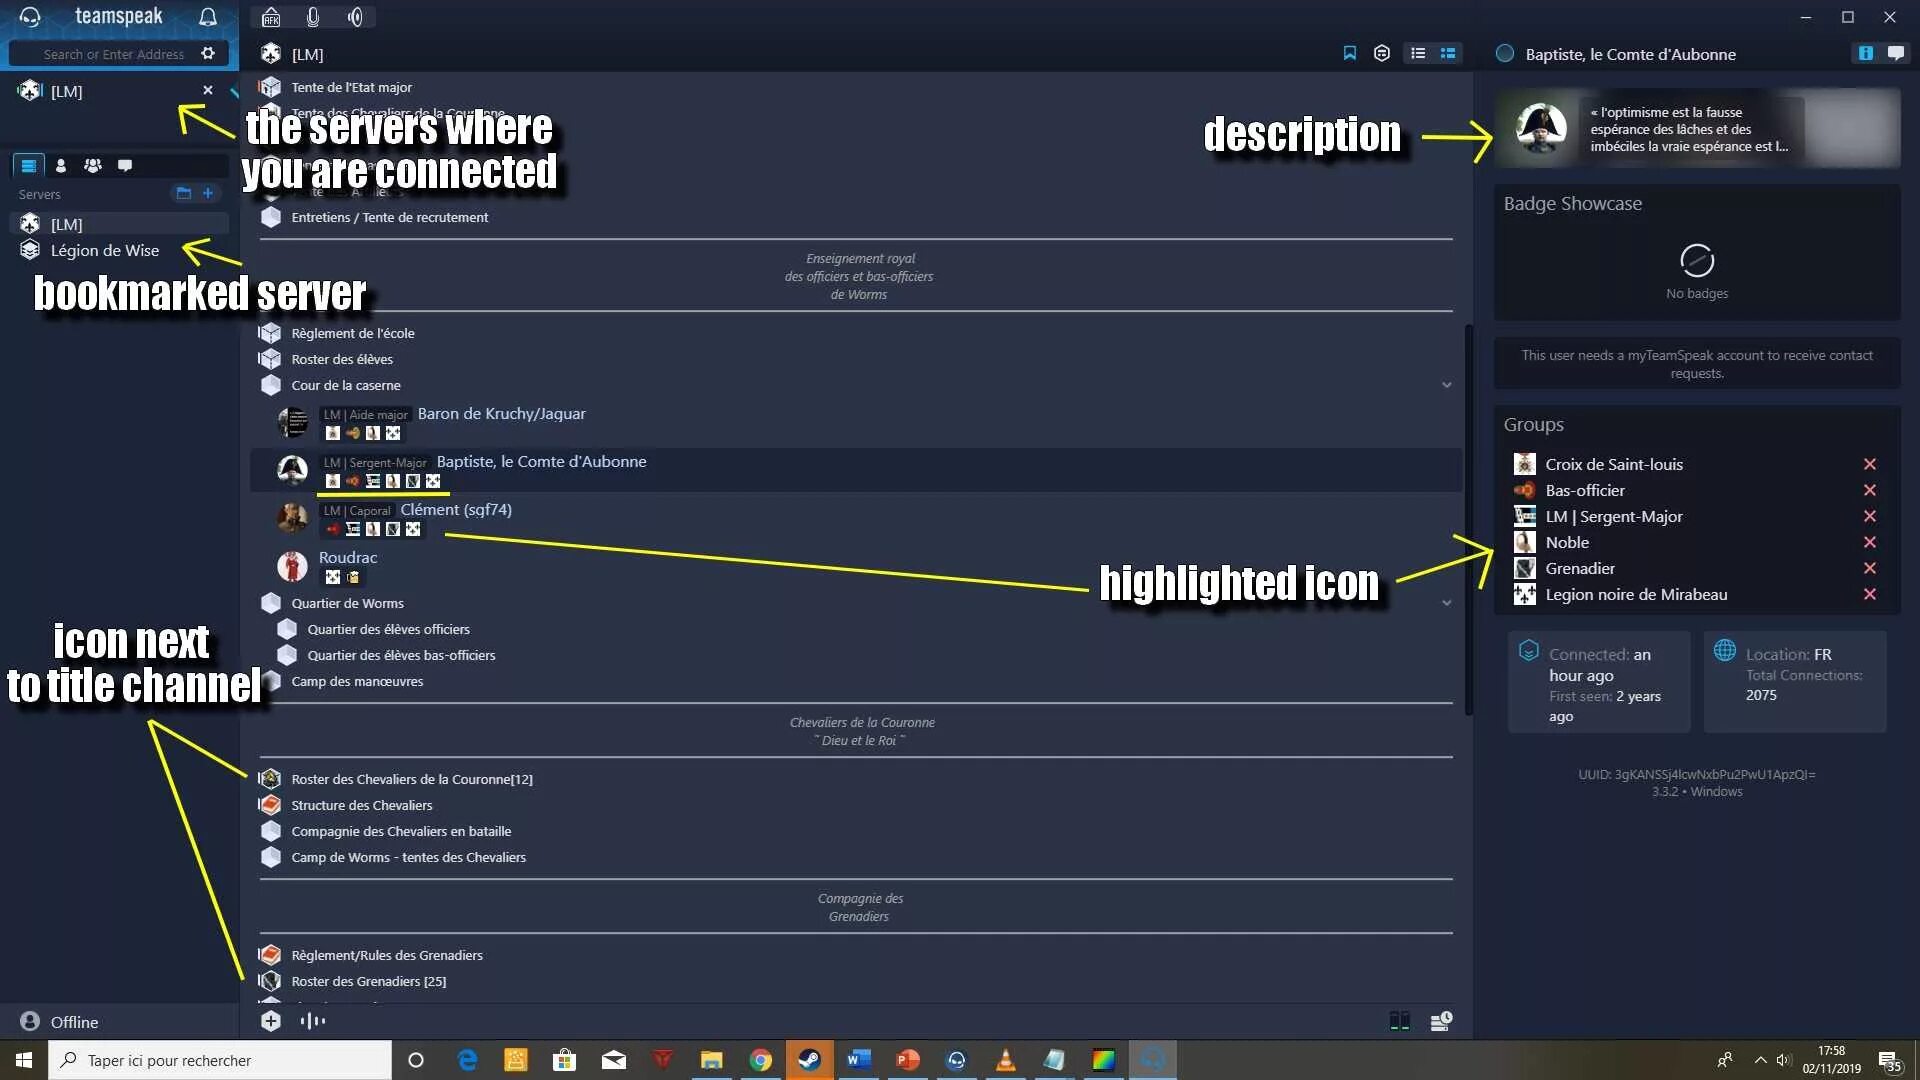Click the server bookmark icon in header
Screen dimensions: 1920x1080
coord(1349,53)
